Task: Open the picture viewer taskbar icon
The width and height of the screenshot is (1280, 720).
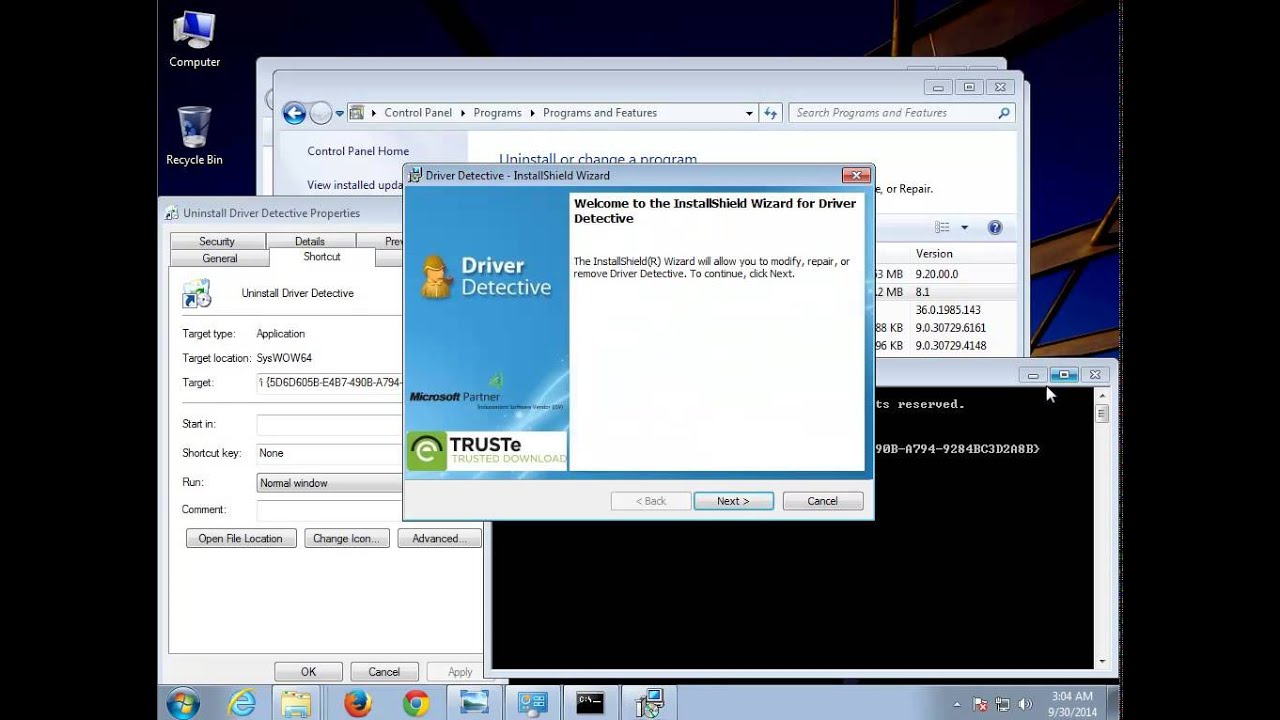Action: coord(474,703)
